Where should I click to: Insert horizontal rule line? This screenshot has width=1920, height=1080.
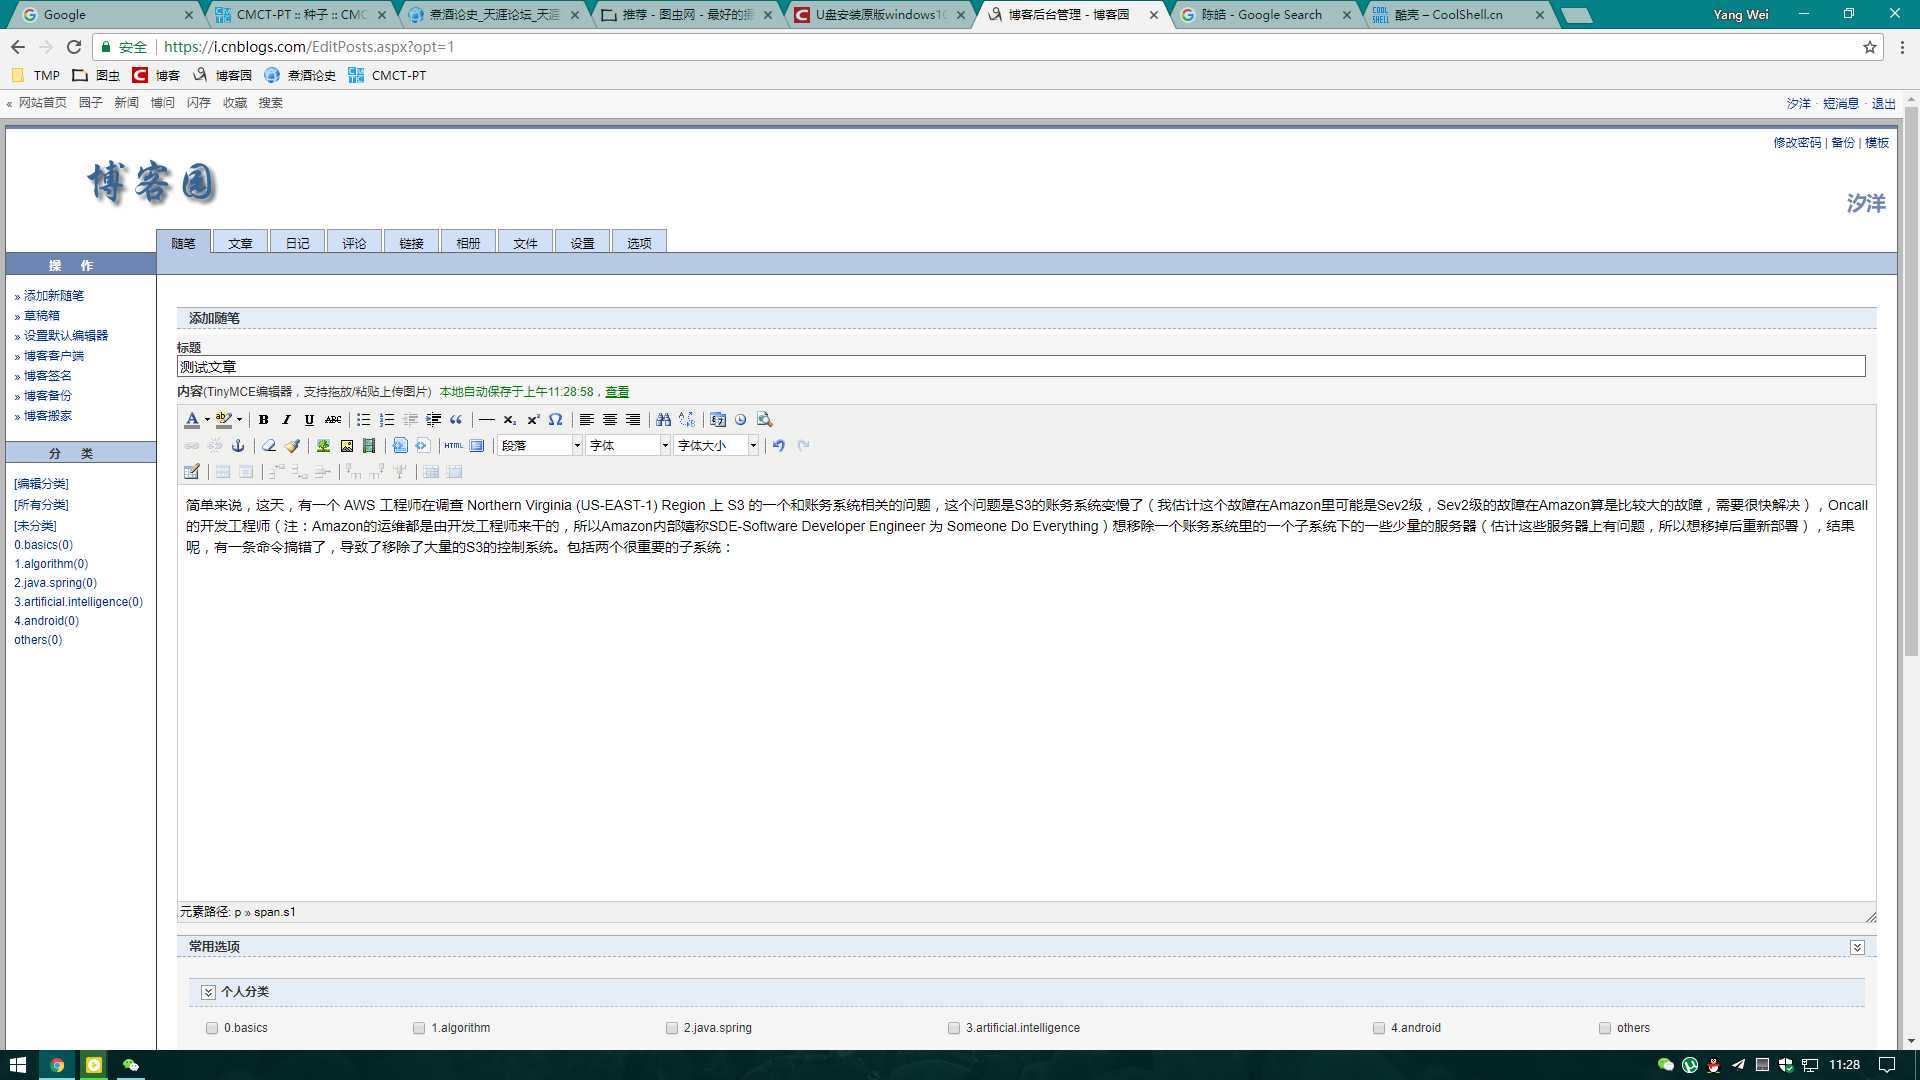coord(486,420)
